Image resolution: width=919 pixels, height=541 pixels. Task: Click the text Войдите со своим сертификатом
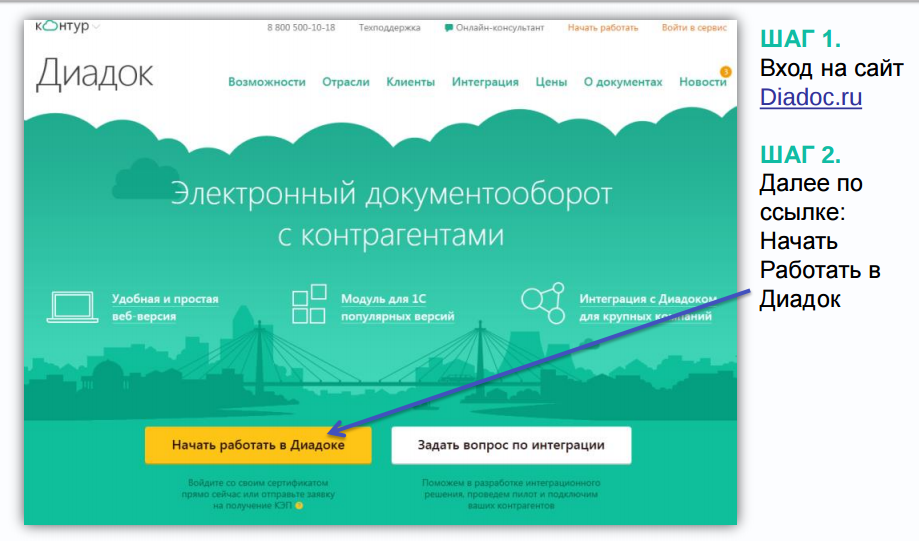tap(258, 483)
